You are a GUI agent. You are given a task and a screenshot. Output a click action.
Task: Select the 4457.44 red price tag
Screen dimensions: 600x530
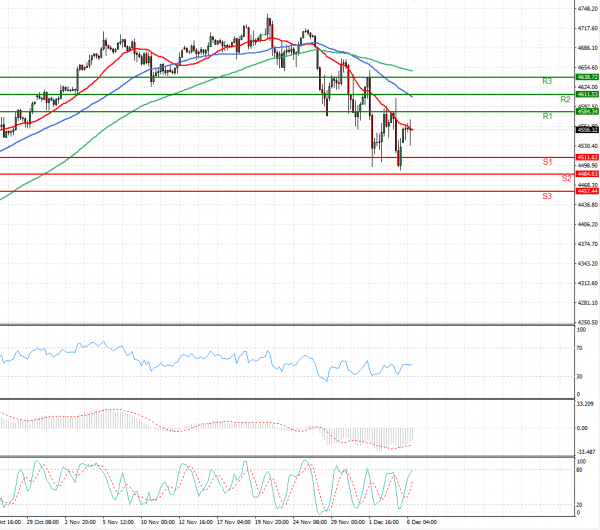(x=587, y=191)
